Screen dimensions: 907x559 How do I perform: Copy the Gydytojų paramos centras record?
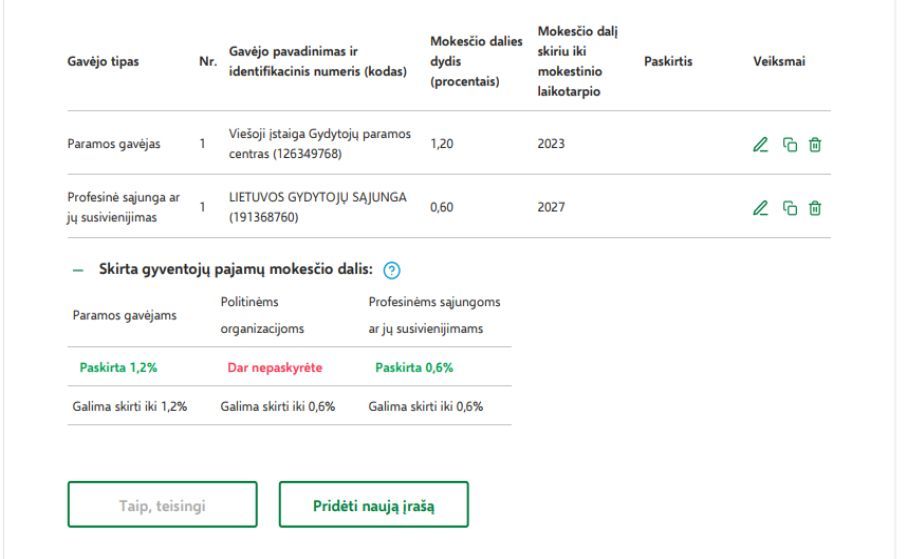tap(790, 144)
